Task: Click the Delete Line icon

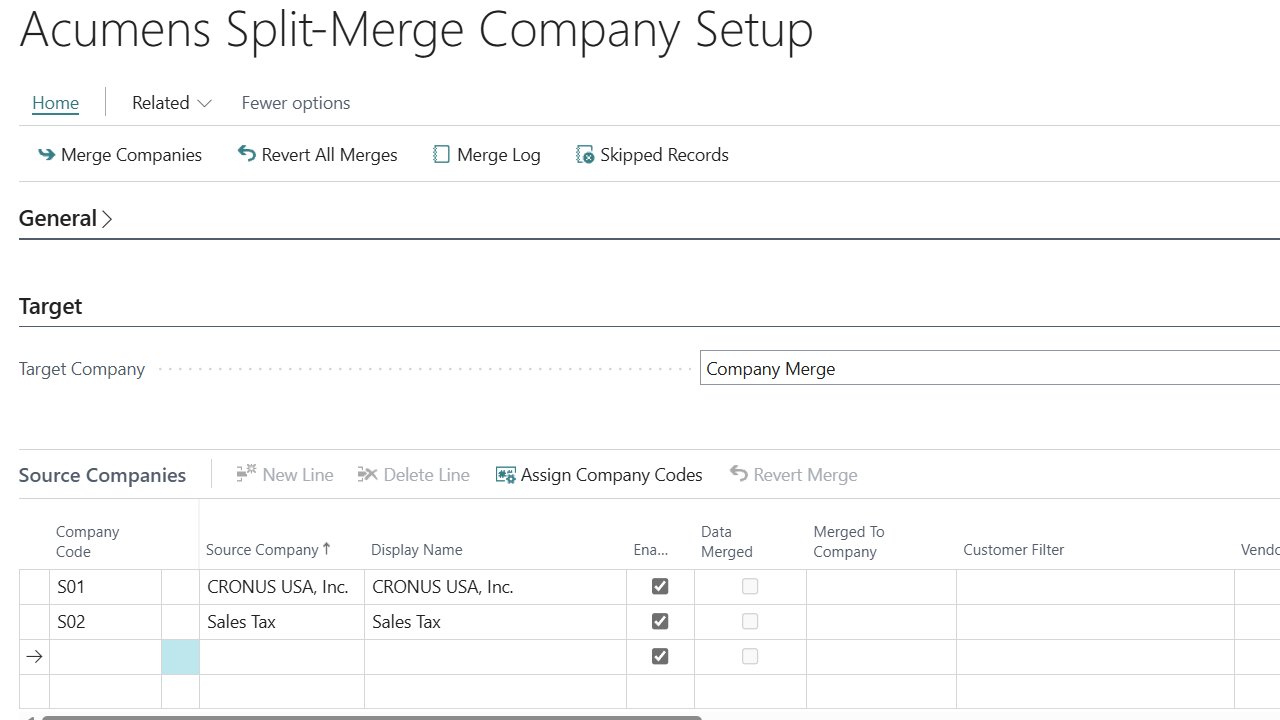Action: tap(367, 474)
